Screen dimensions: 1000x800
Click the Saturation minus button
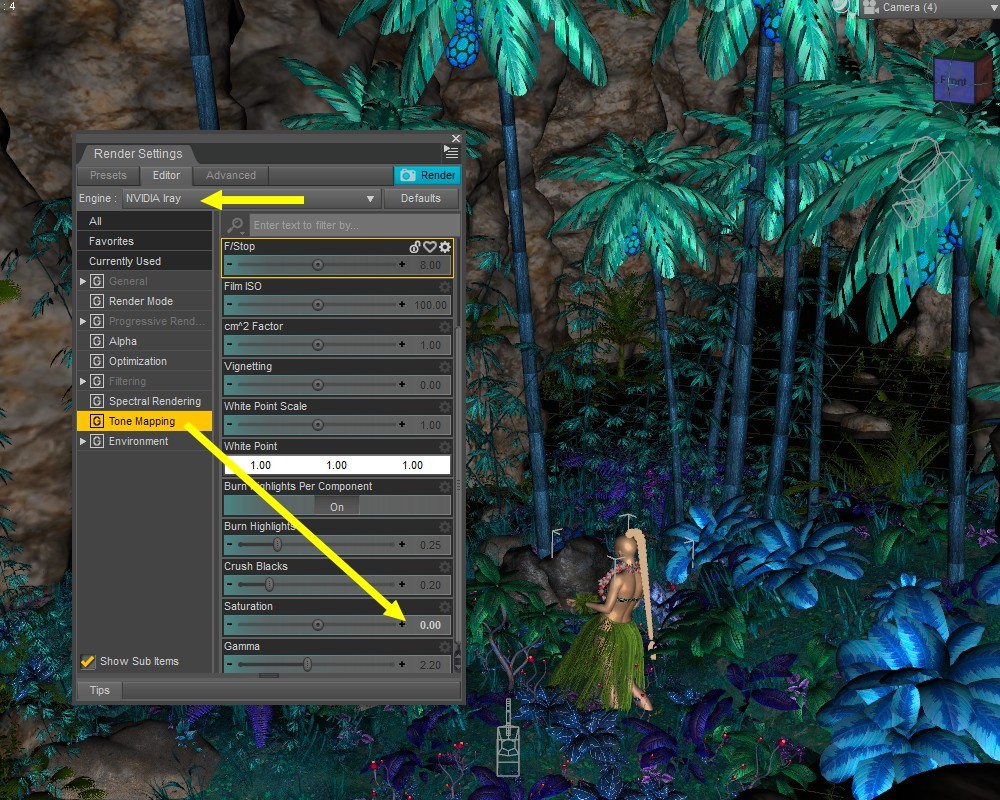pos(230,625)
